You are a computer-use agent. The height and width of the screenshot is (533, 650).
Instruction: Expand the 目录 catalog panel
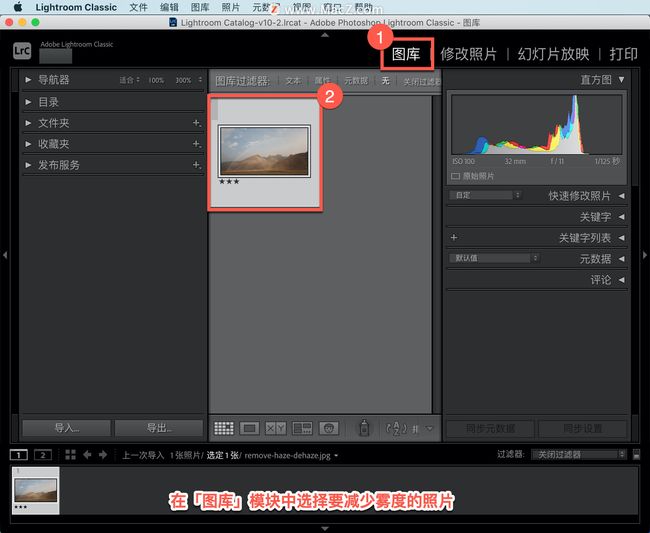pos(28,102)
